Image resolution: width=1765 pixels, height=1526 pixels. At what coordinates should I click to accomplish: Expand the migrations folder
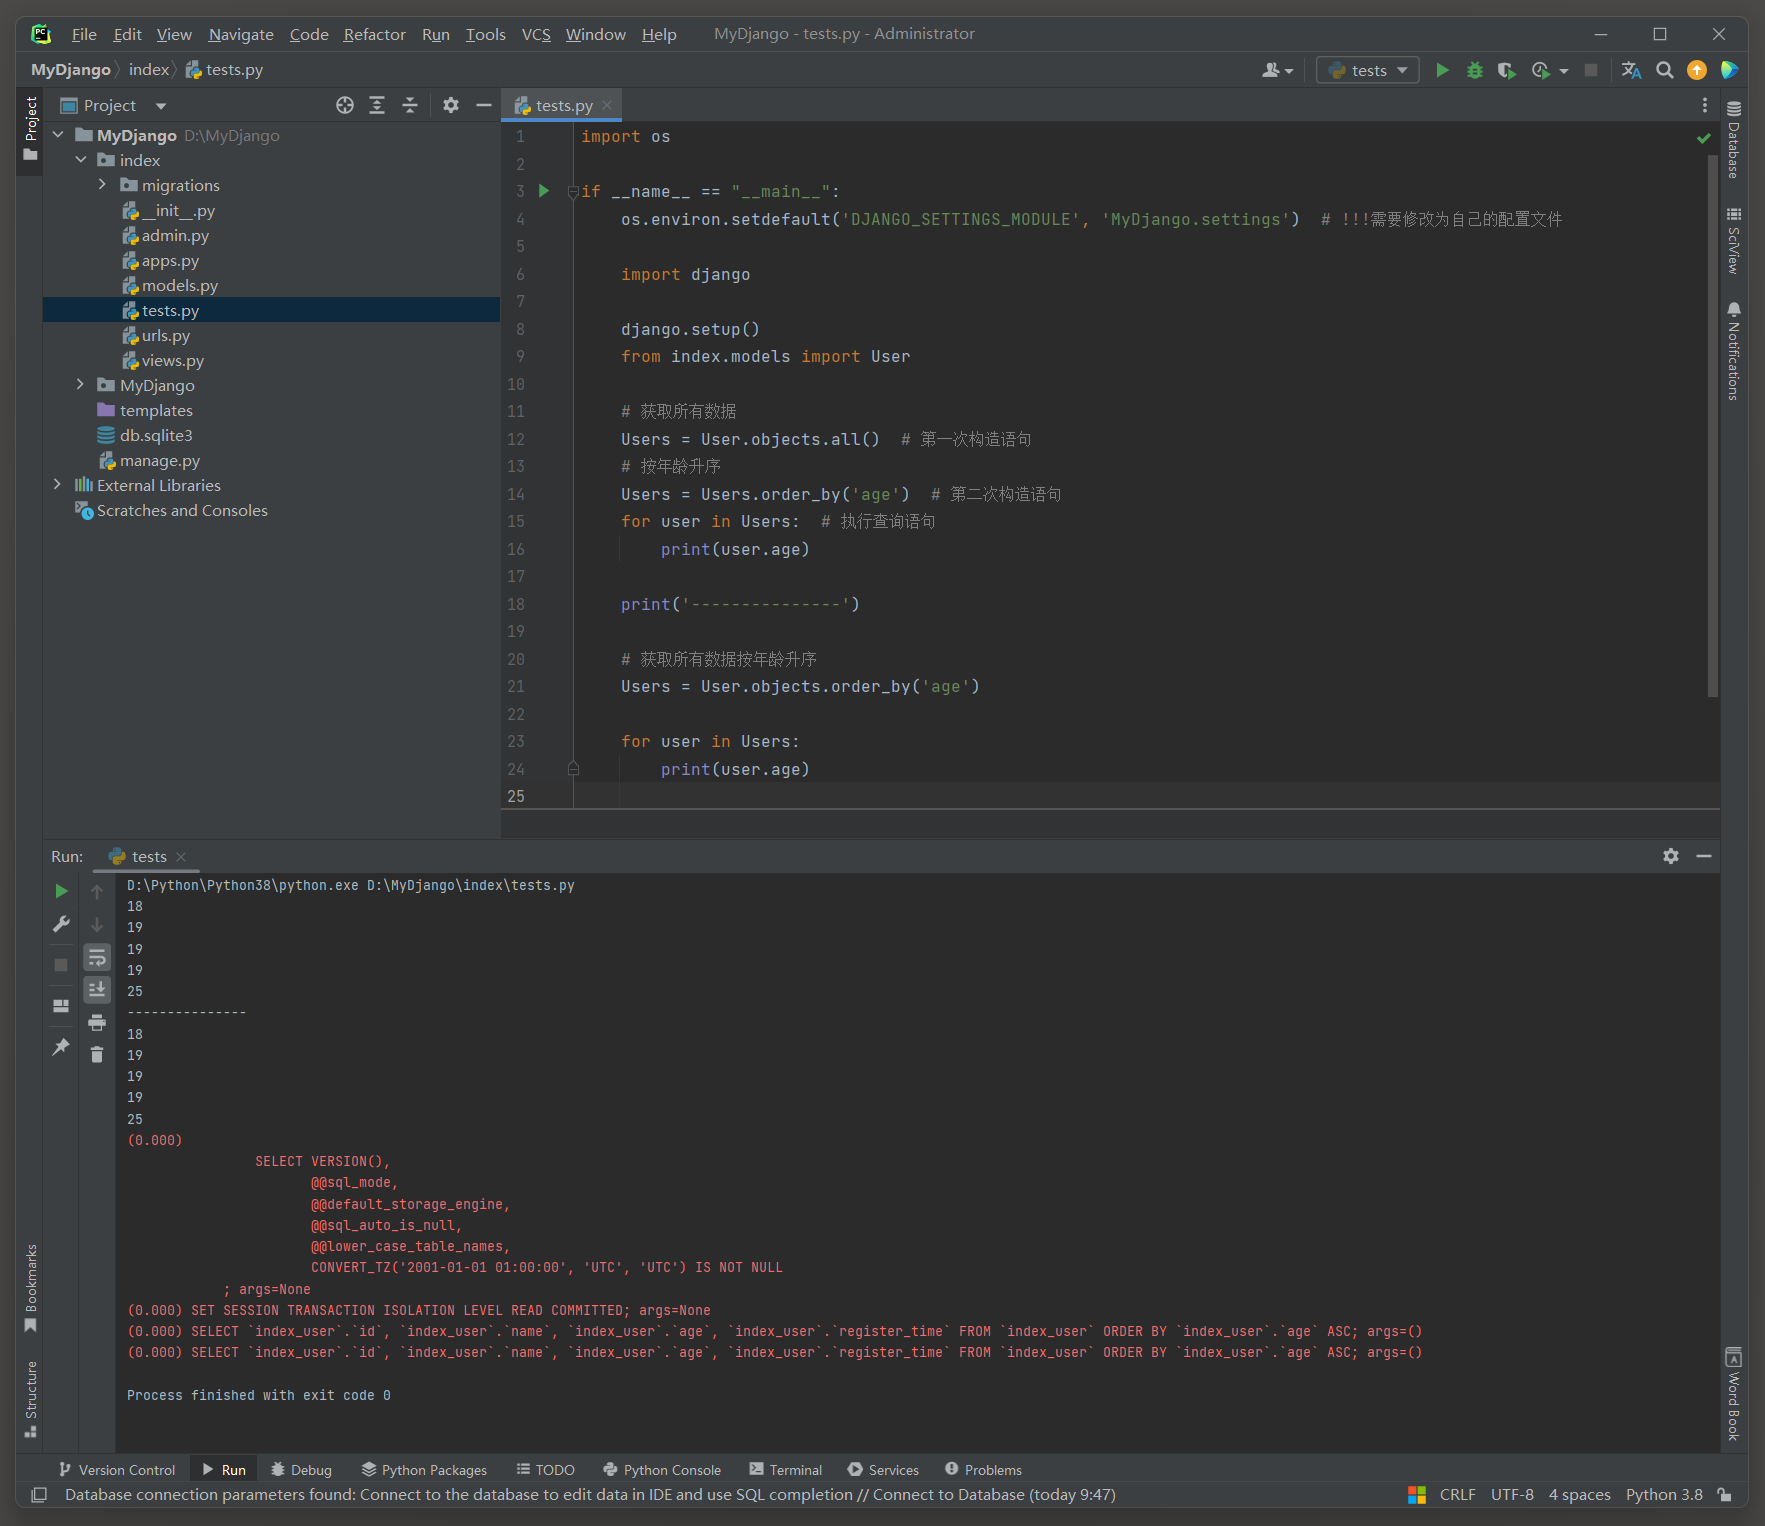102,185
